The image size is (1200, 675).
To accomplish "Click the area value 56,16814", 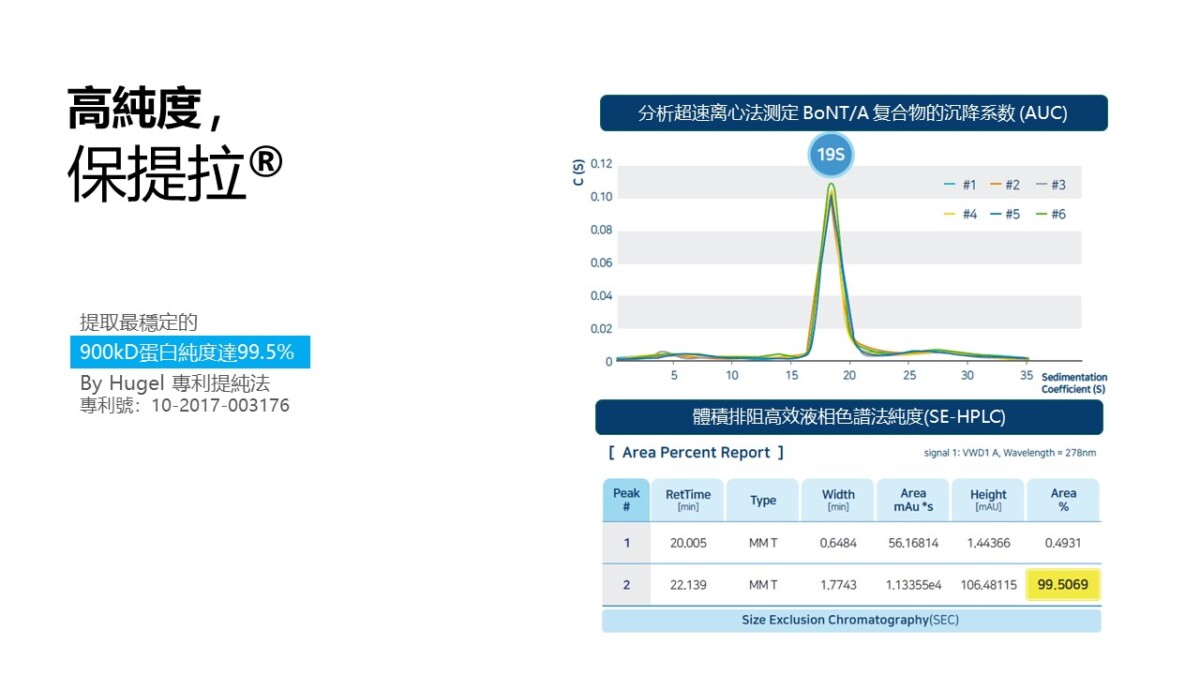I will 913,543.
